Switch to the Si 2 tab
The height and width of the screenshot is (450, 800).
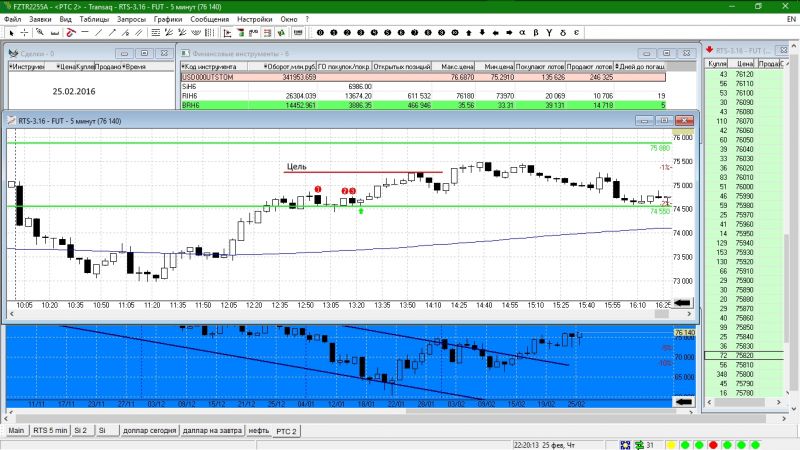pos(81,430)
